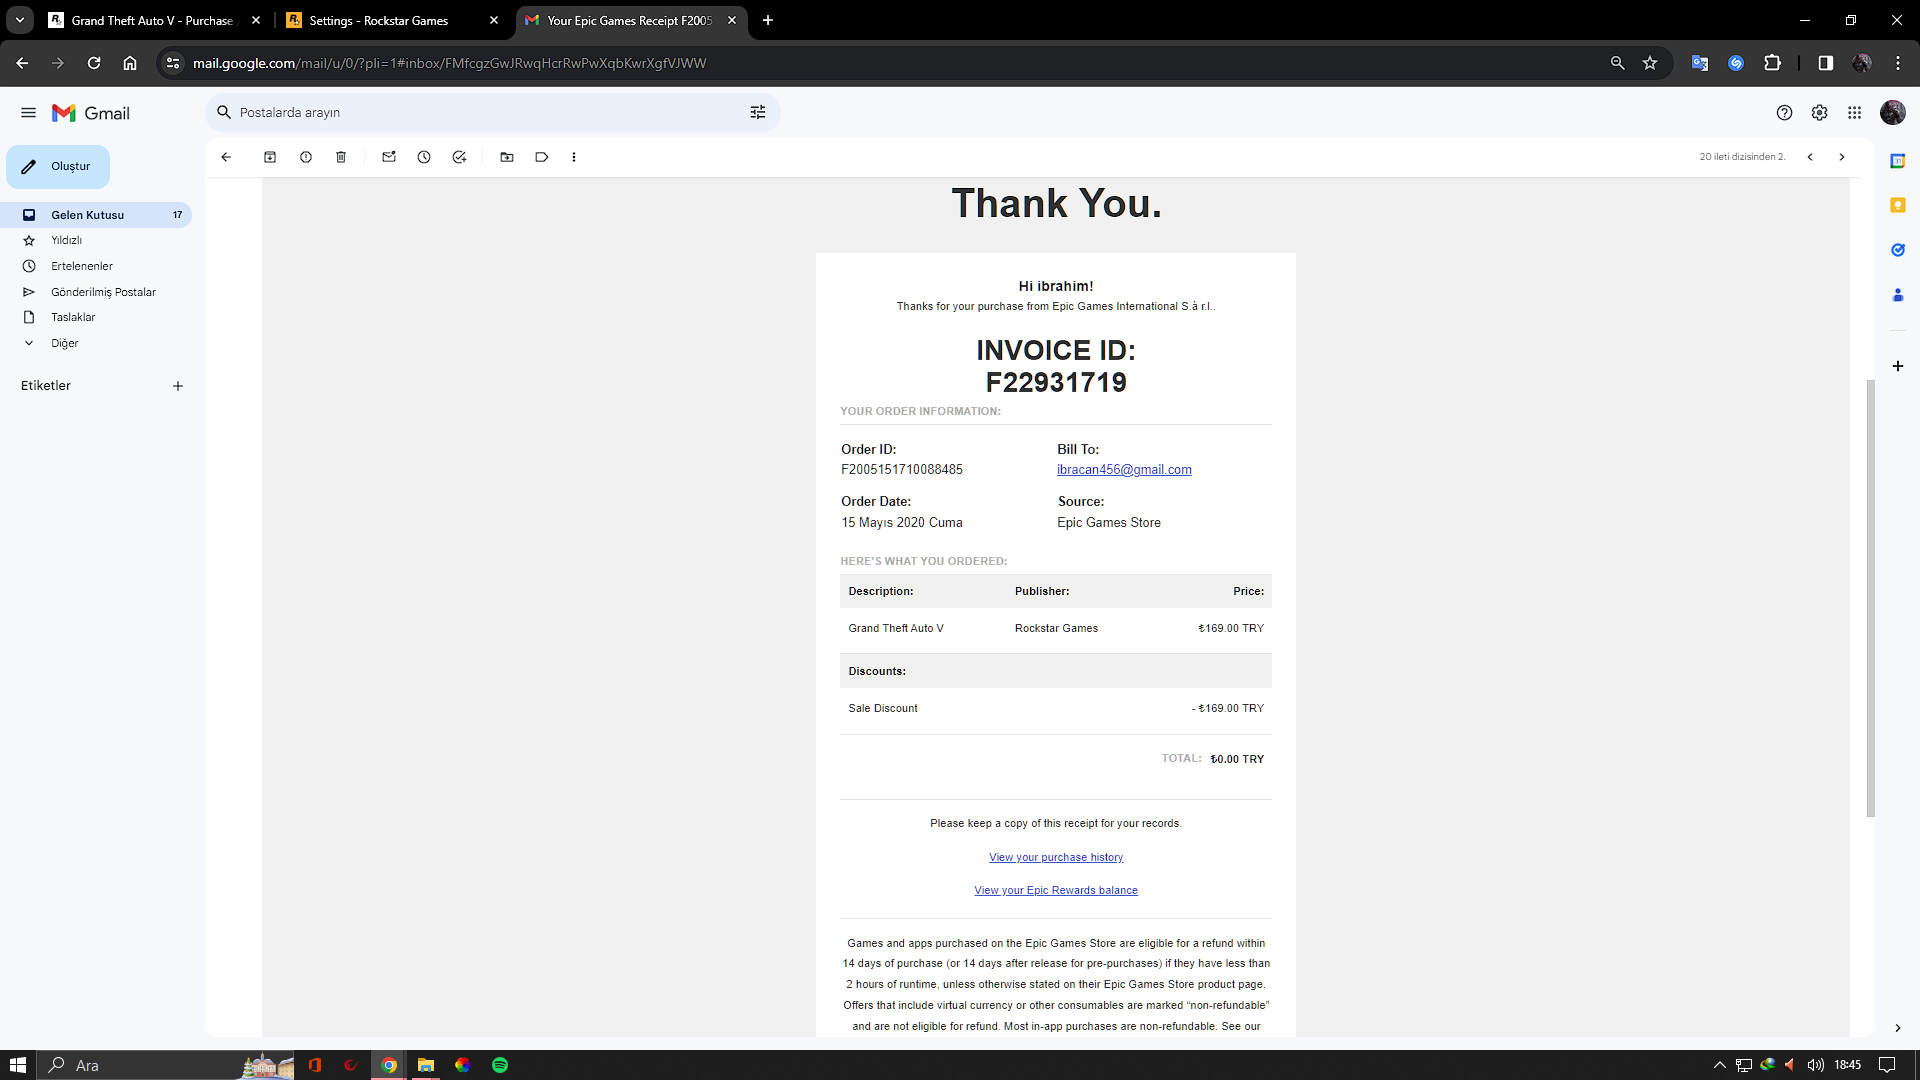Star this page with bookmark icon

(x=1650, y=63)
